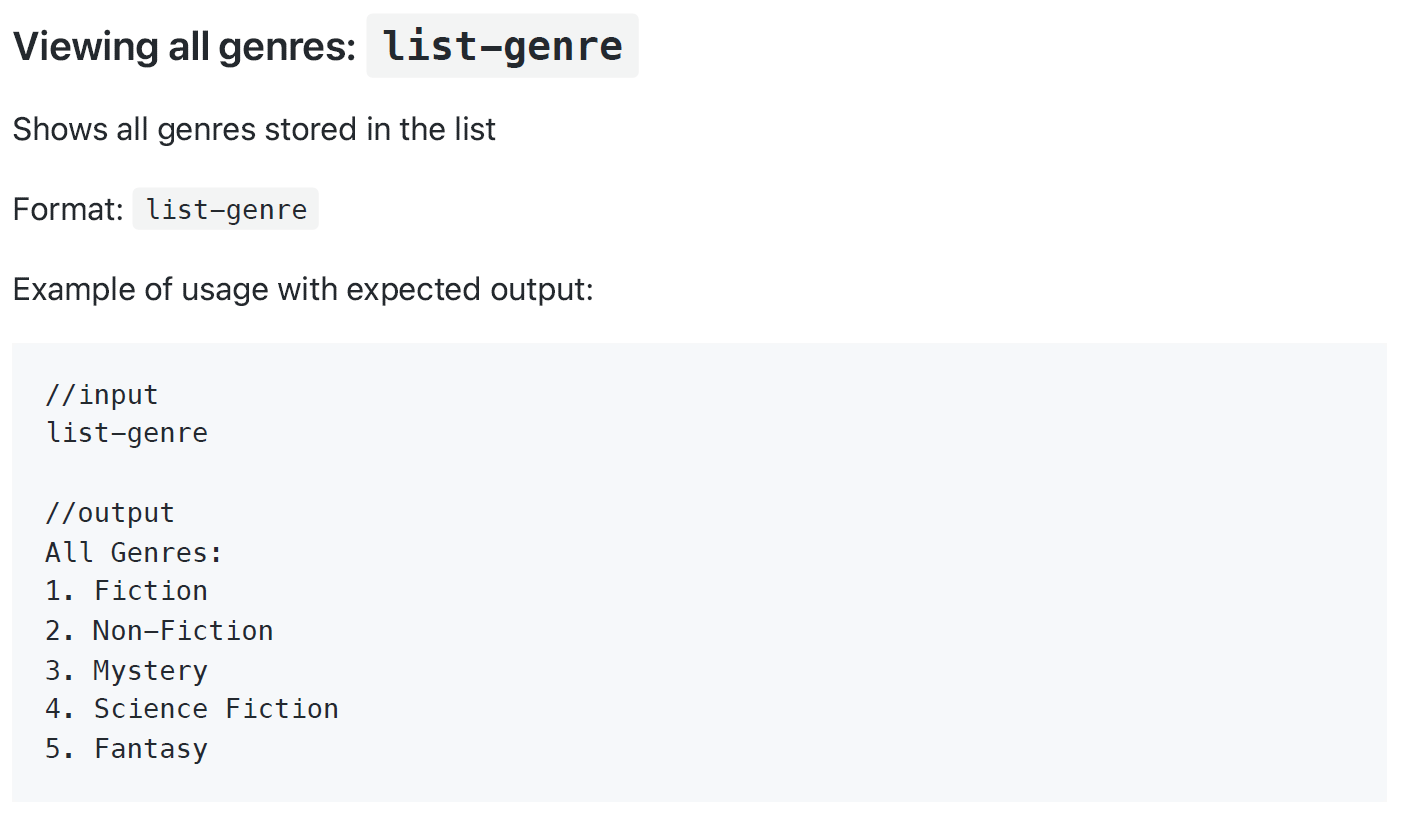Click the "2. Non-Fiction" output line
The width and height of the screenshot is (1408, 822).
click(159, 631)
